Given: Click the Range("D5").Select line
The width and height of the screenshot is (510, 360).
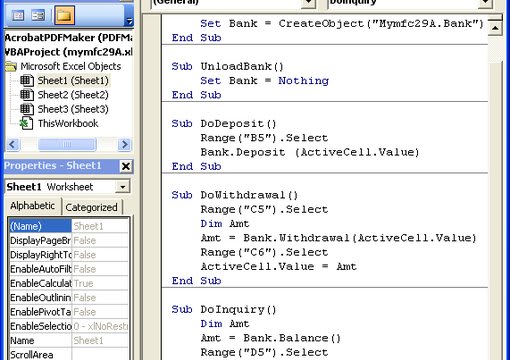Looking at the screenshot, I should tap(264, 352).
